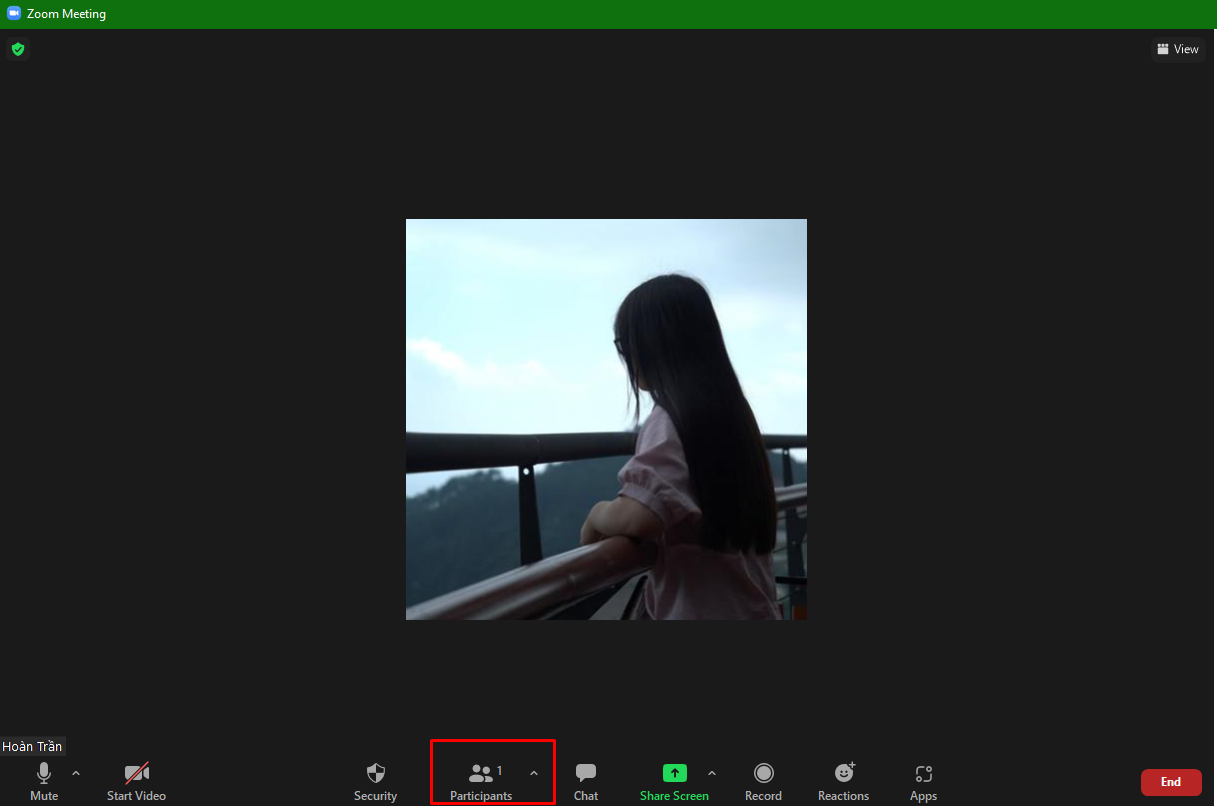Open the Participants panel
Screen dimensions: 1217x806
[482, 780]
